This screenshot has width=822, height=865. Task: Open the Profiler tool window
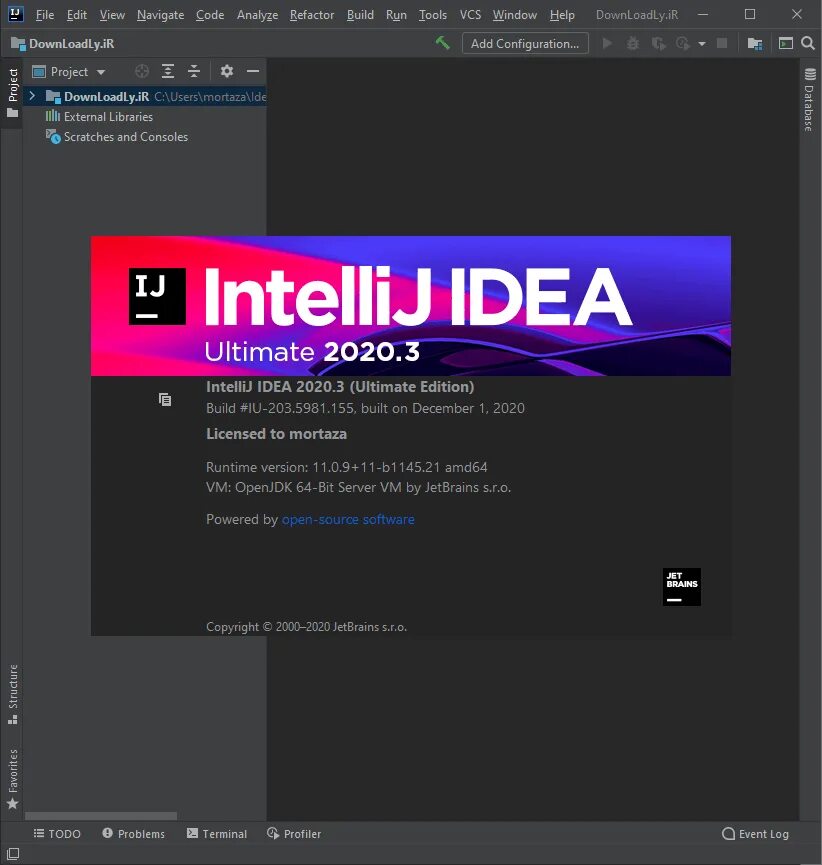[x=294, y=834]
